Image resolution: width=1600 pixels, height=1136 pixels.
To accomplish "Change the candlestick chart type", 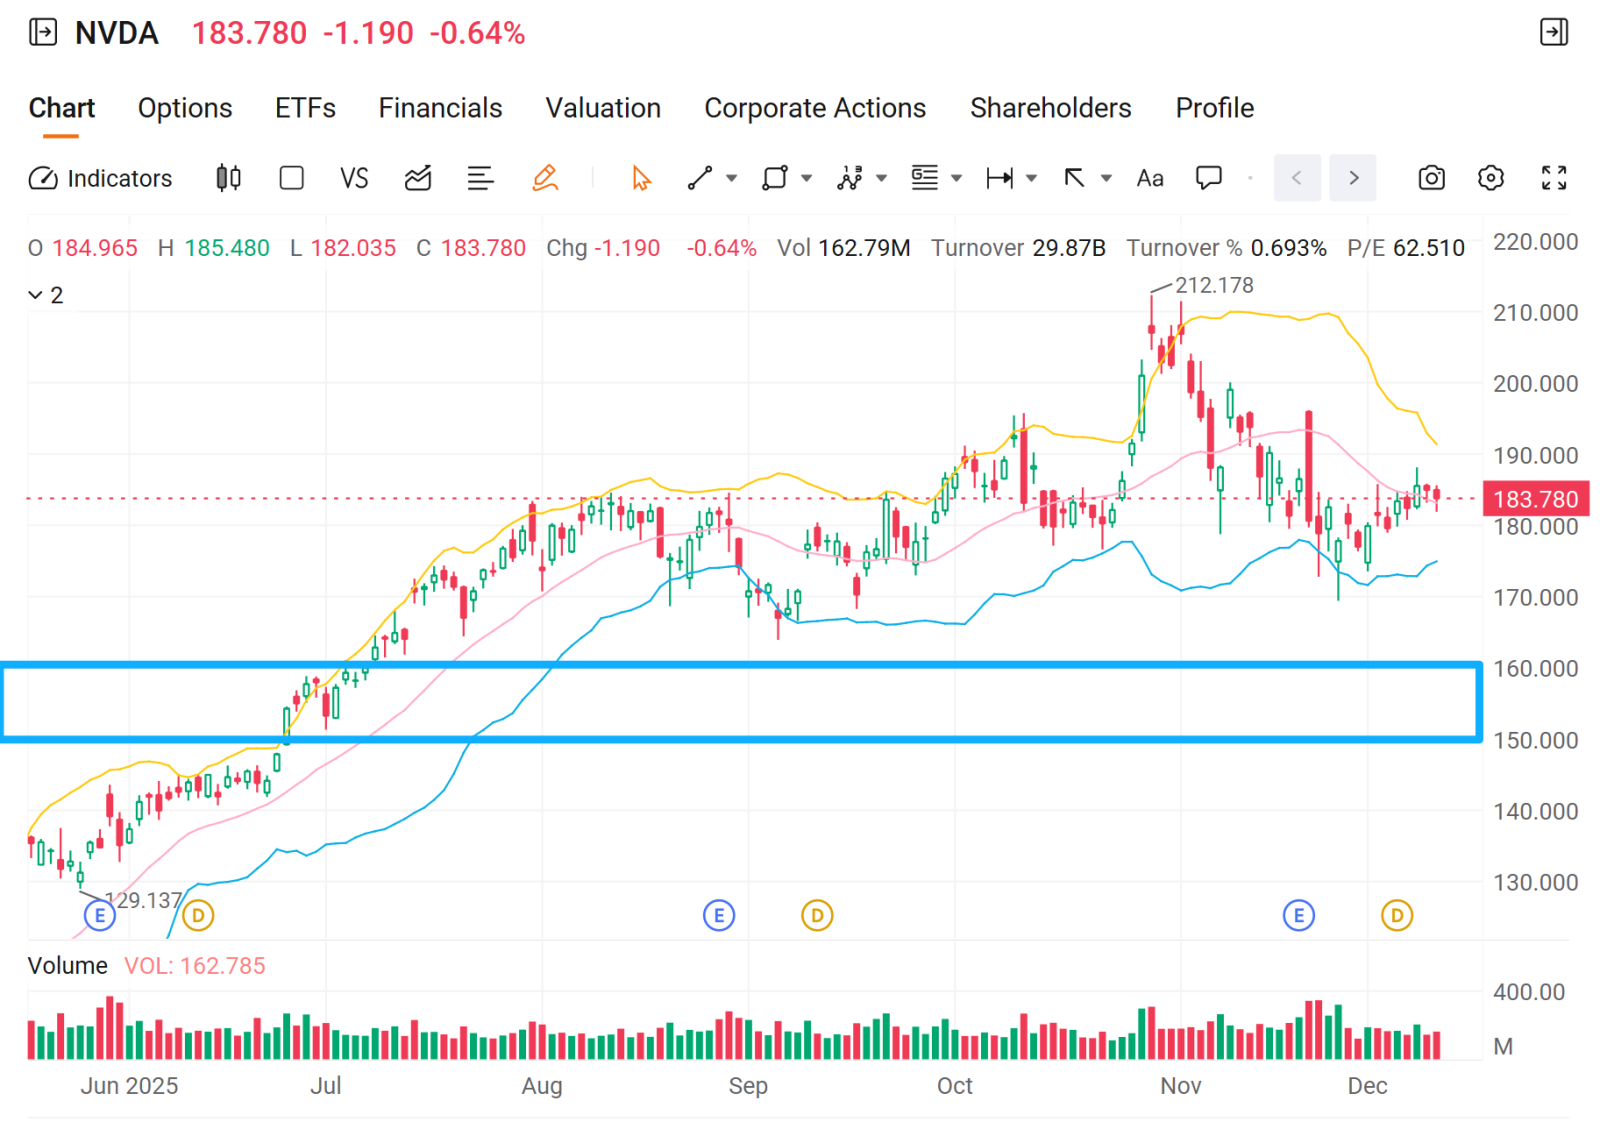I will 228,178.
